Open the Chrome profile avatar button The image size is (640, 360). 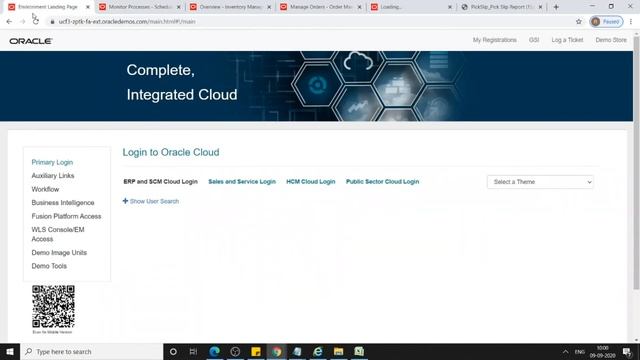coord(606,22)
